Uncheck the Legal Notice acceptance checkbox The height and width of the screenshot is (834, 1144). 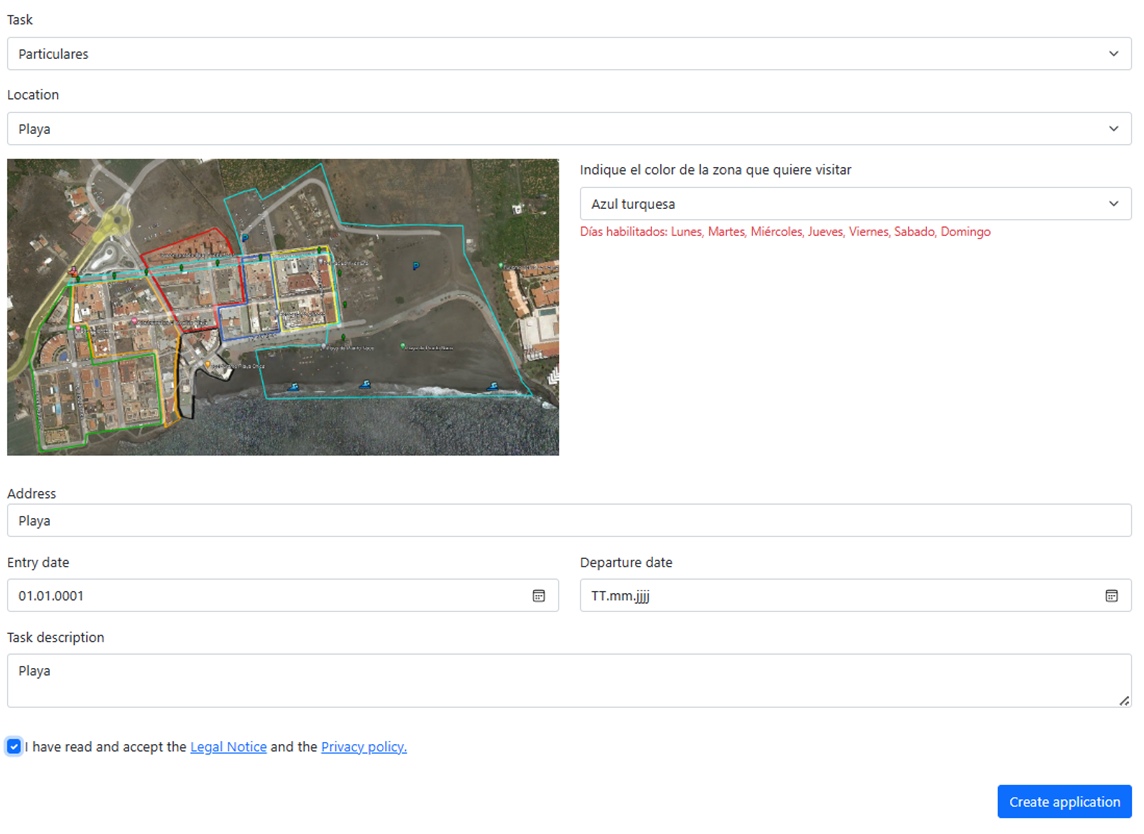click(x=14, y=747)
